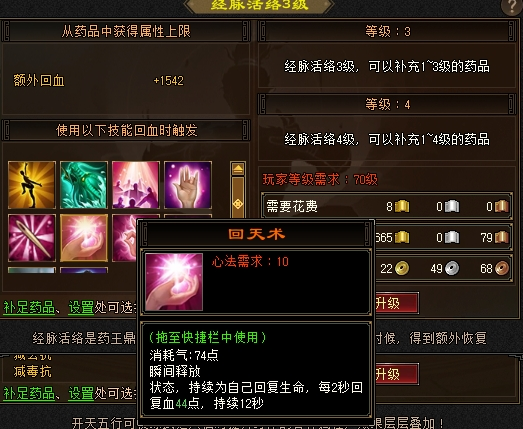Click the large 回天术 tooltip icon
Viewport: 523px width, 429px height.
(174, 282)
